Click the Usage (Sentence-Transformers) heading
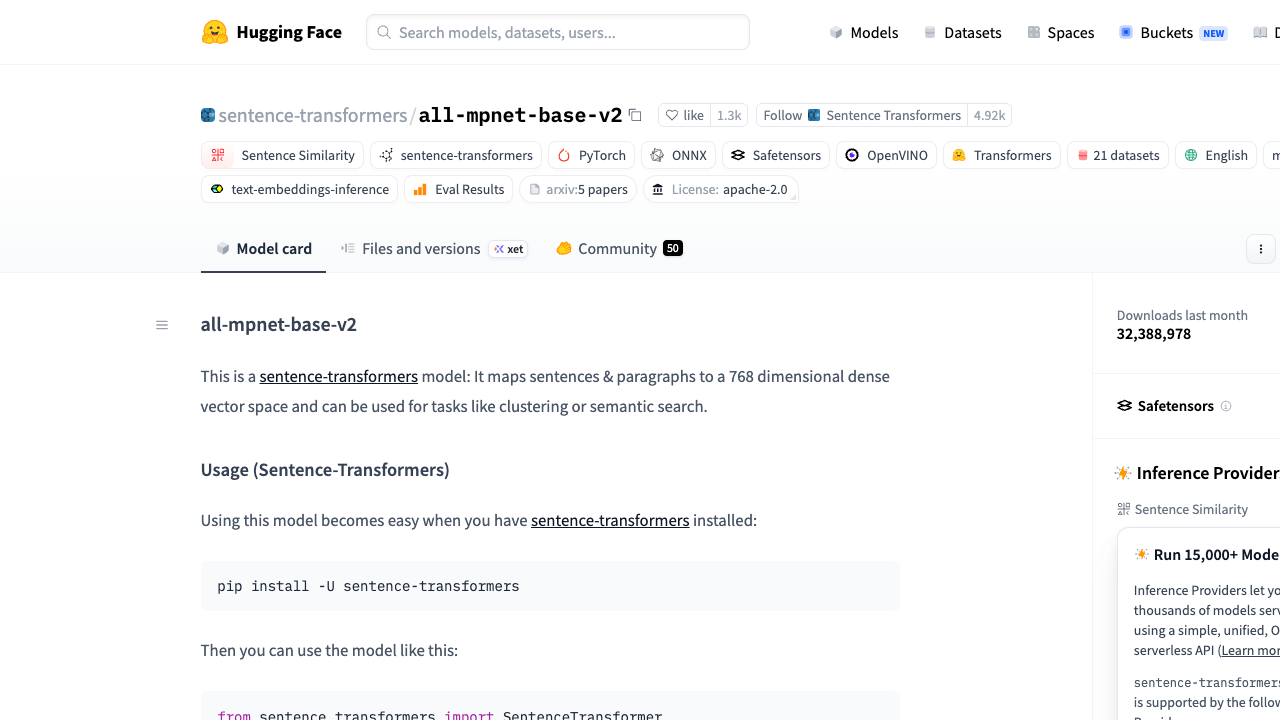This screenshot has height=720, width=1280. point(325,469)
